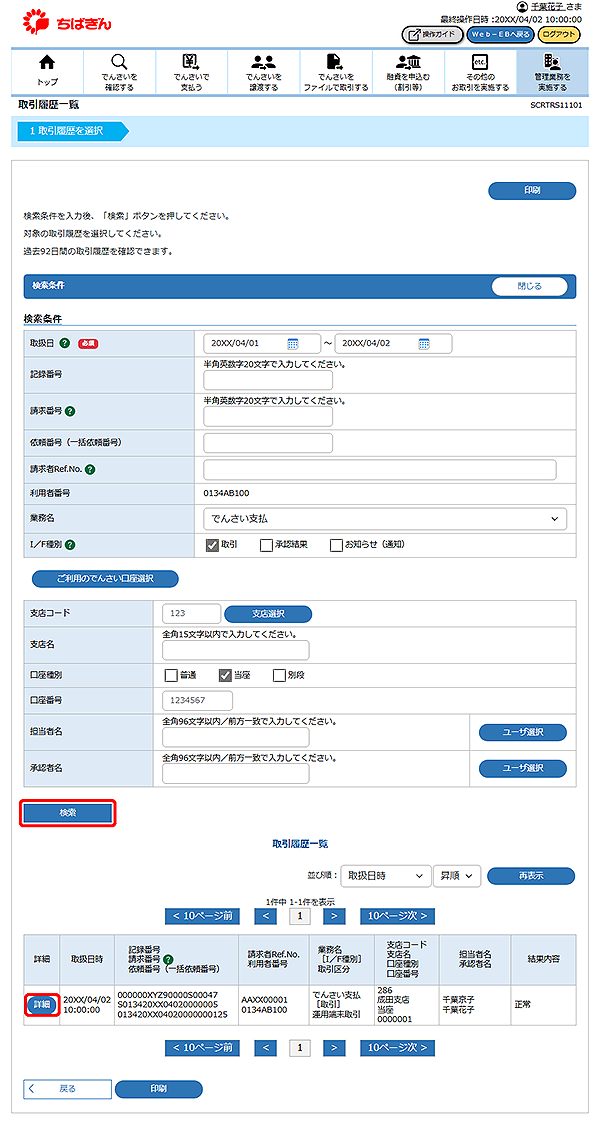
Task: Show help for 請求番号 field
Action: coord(70,412)
